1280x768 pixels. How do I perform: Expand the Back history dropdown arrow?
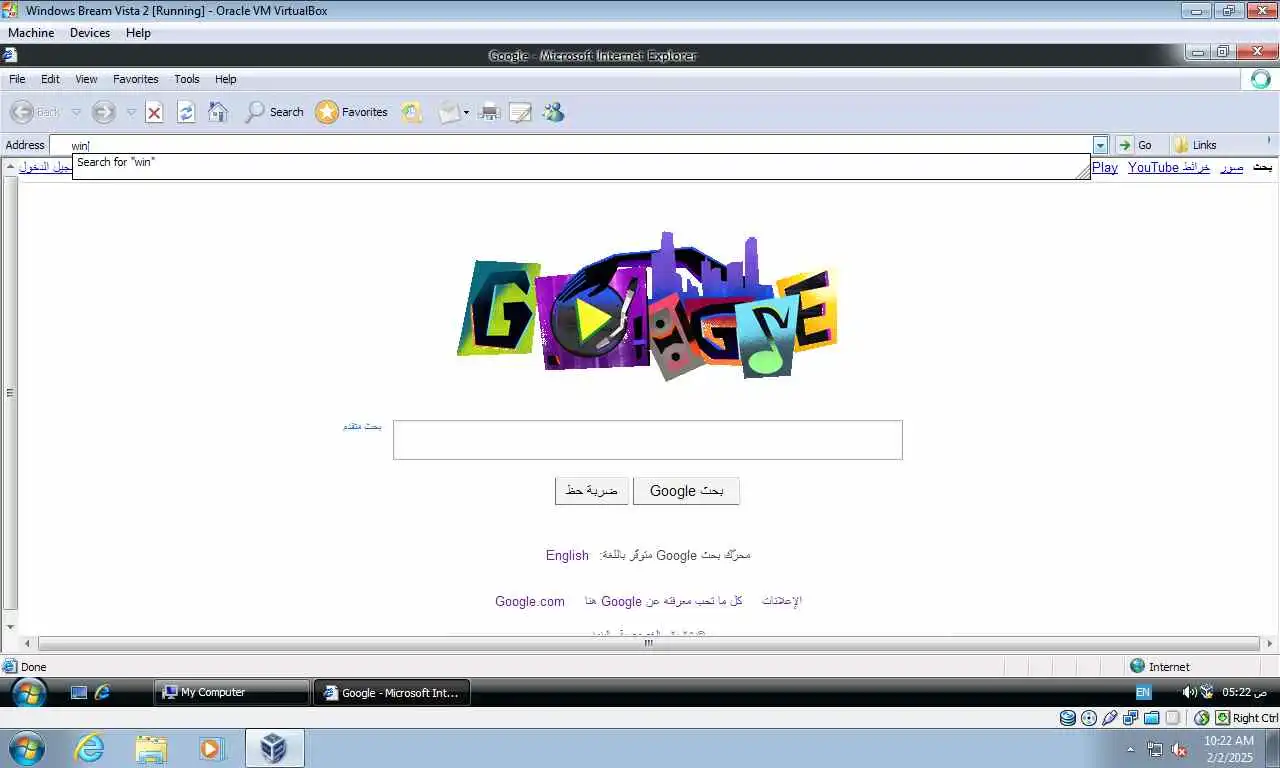click(x=76, y=112)
